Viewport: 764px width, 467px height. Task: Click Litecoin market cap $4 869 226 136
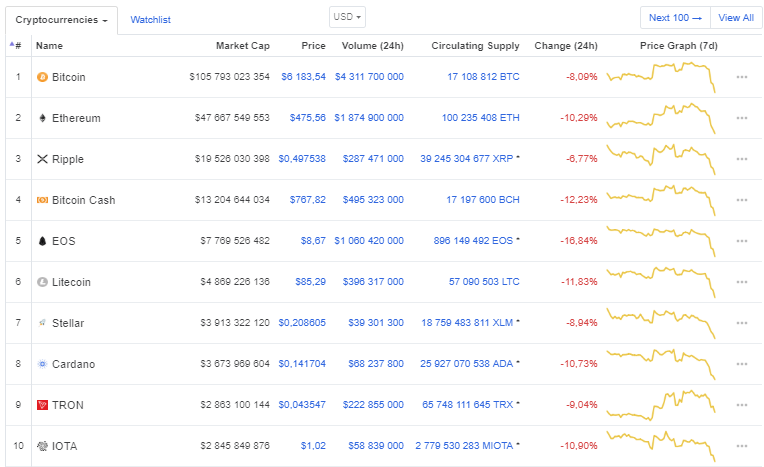coord(235,281)
